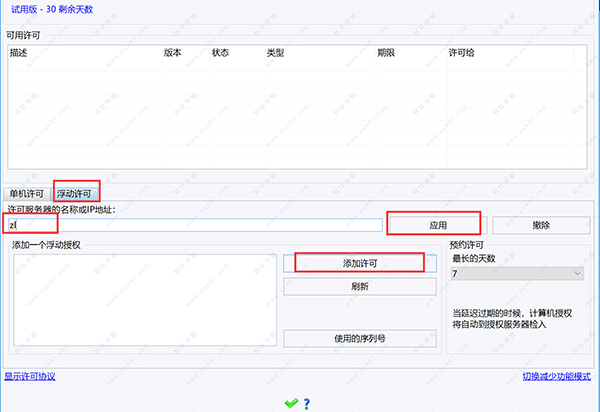The height and width of the screenshot is (412, 600).
Task: Click the 撤除 button
Action: (540, 225)
